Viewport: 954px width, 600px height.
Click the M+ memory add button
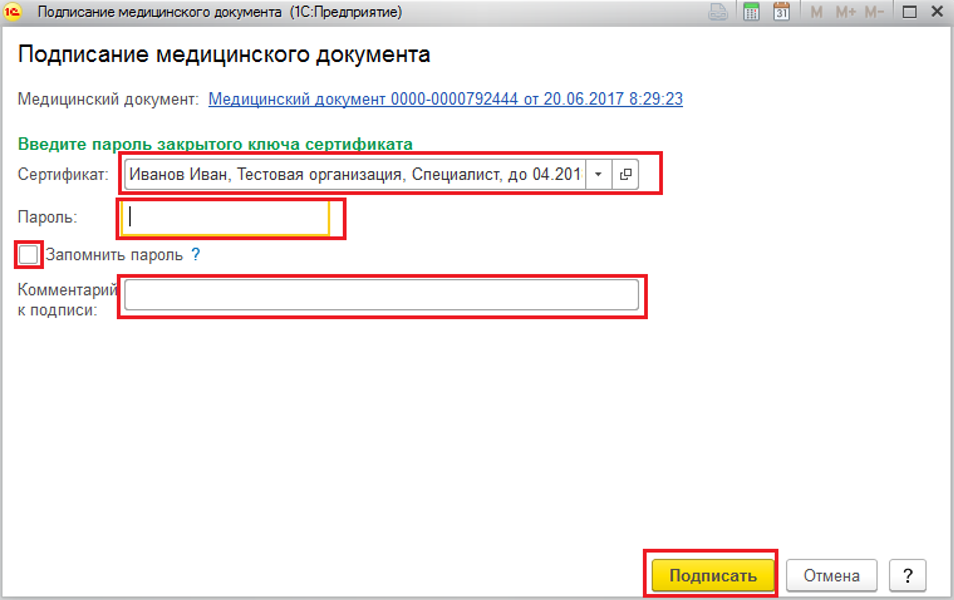click(x=845, y=12)
